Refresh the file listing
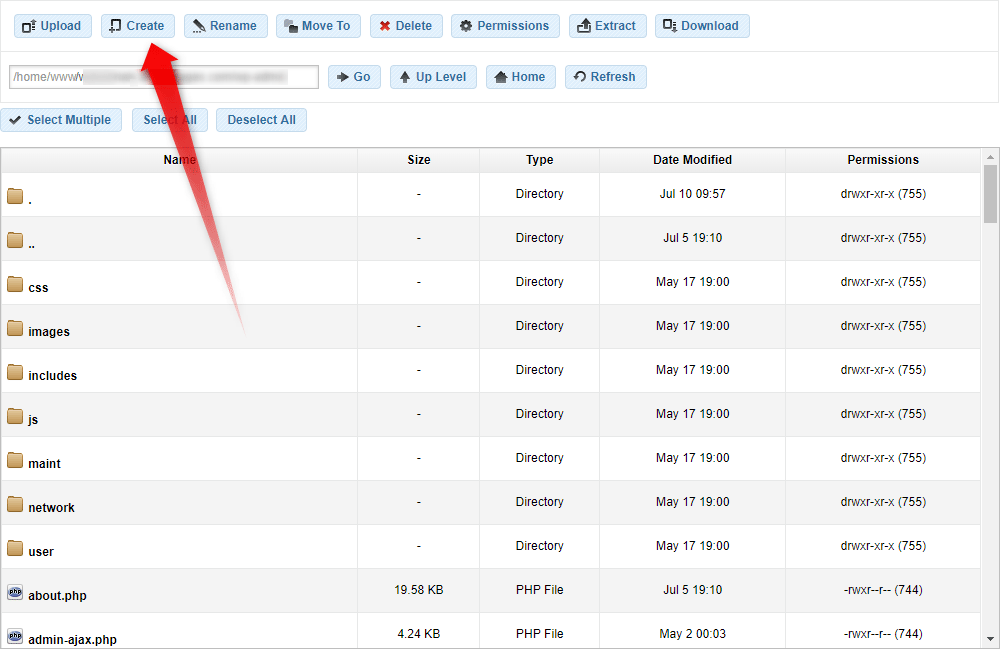Image resolution: width=1000 pixels, height=649 pixels. pyautogui.click(x=605, y=77)
